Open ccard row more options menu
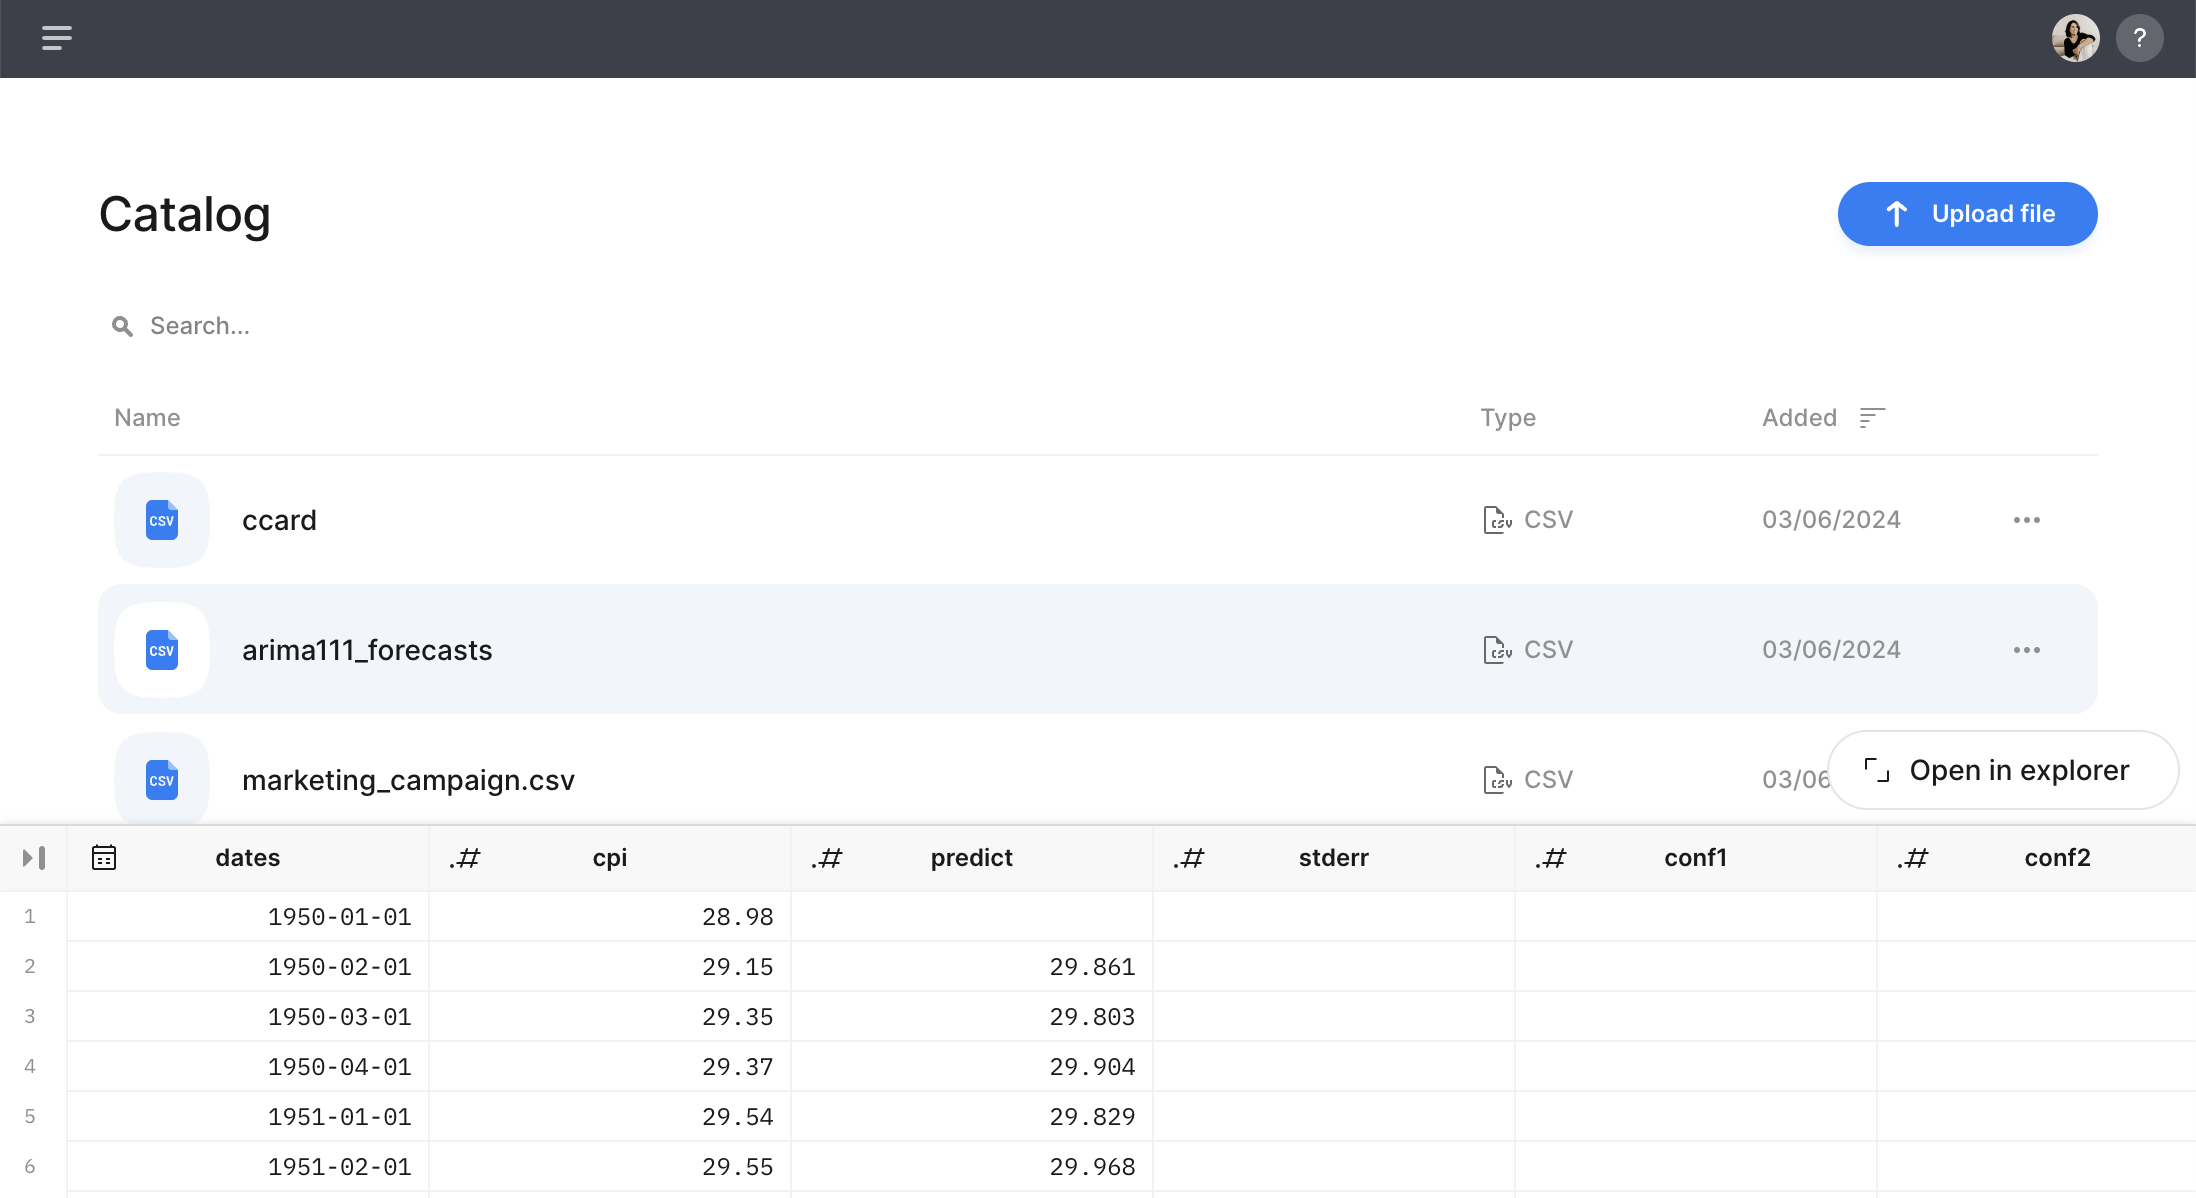2196x1198 pixels. coord(2026,520)
